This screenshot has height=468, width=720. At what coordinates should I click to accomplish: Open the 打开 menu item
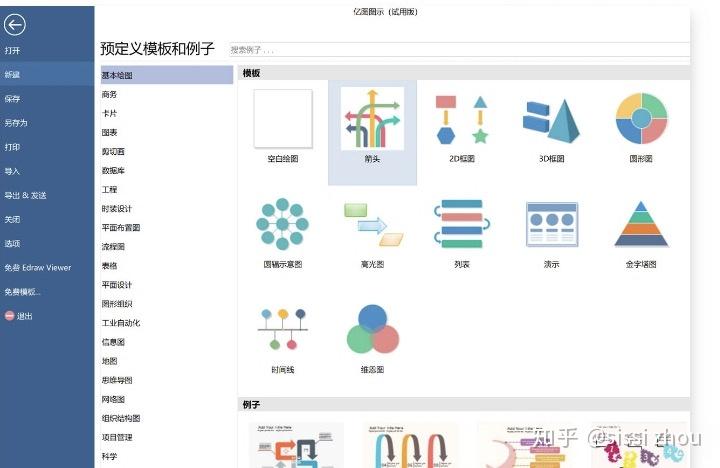click(12, 51)
